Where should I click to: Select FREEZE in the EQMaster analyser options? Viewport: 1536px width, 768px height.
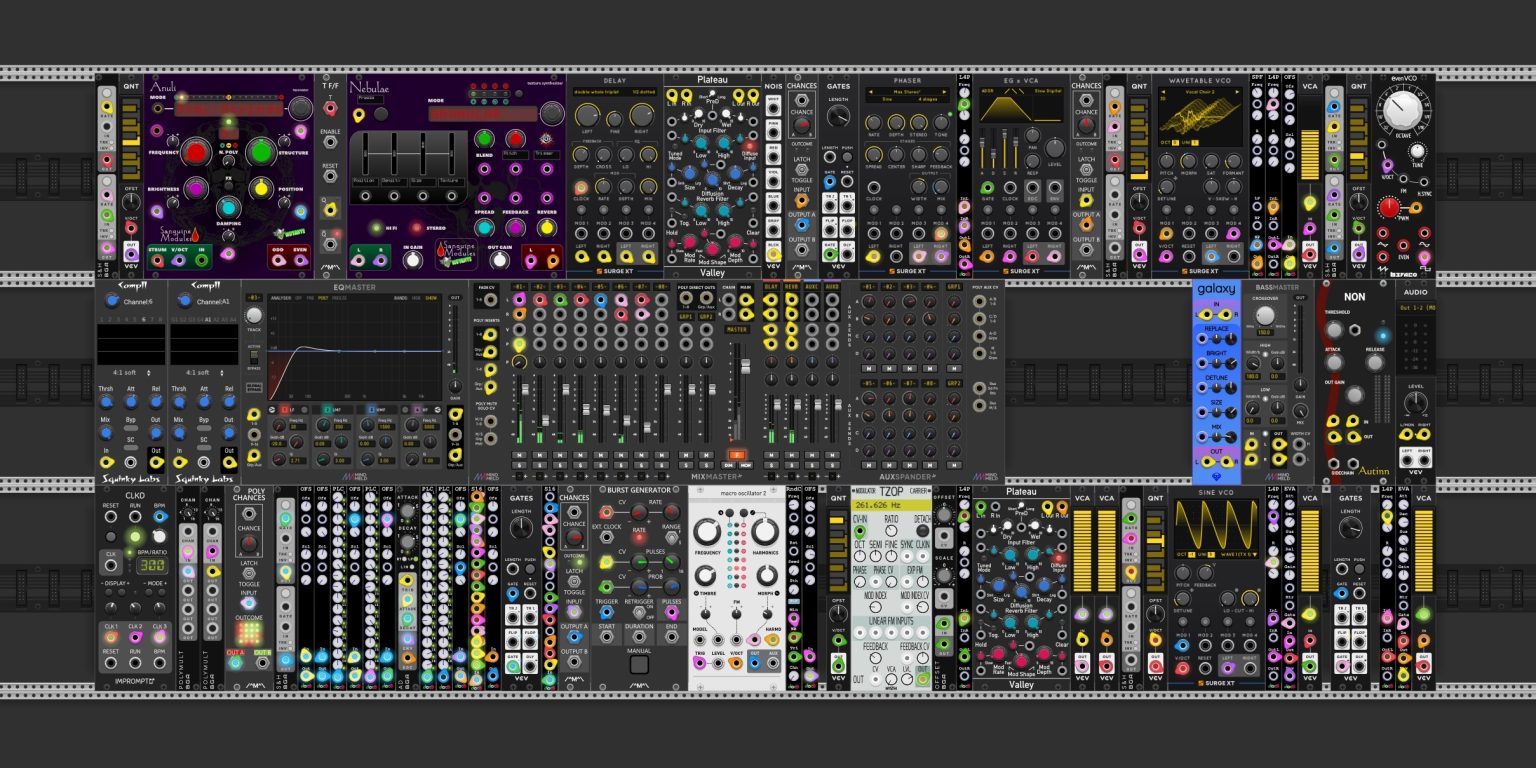340,298
